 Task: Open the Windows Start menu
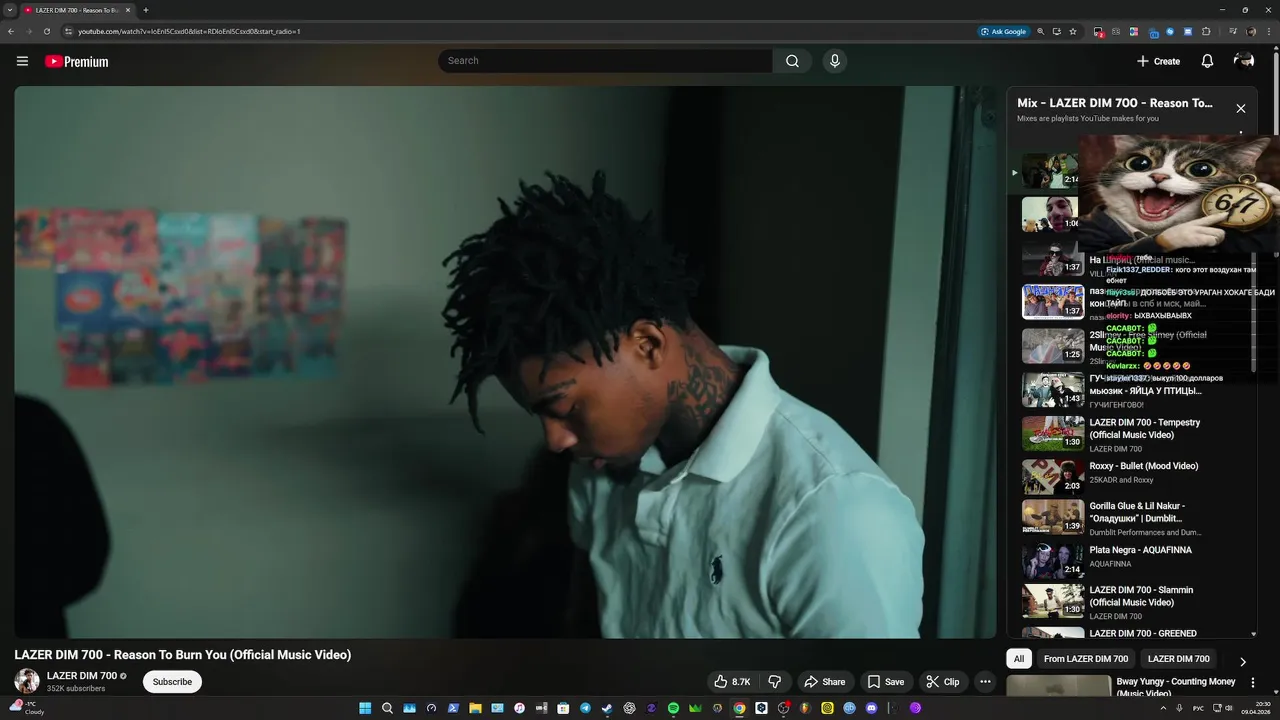tap(365, 708)
